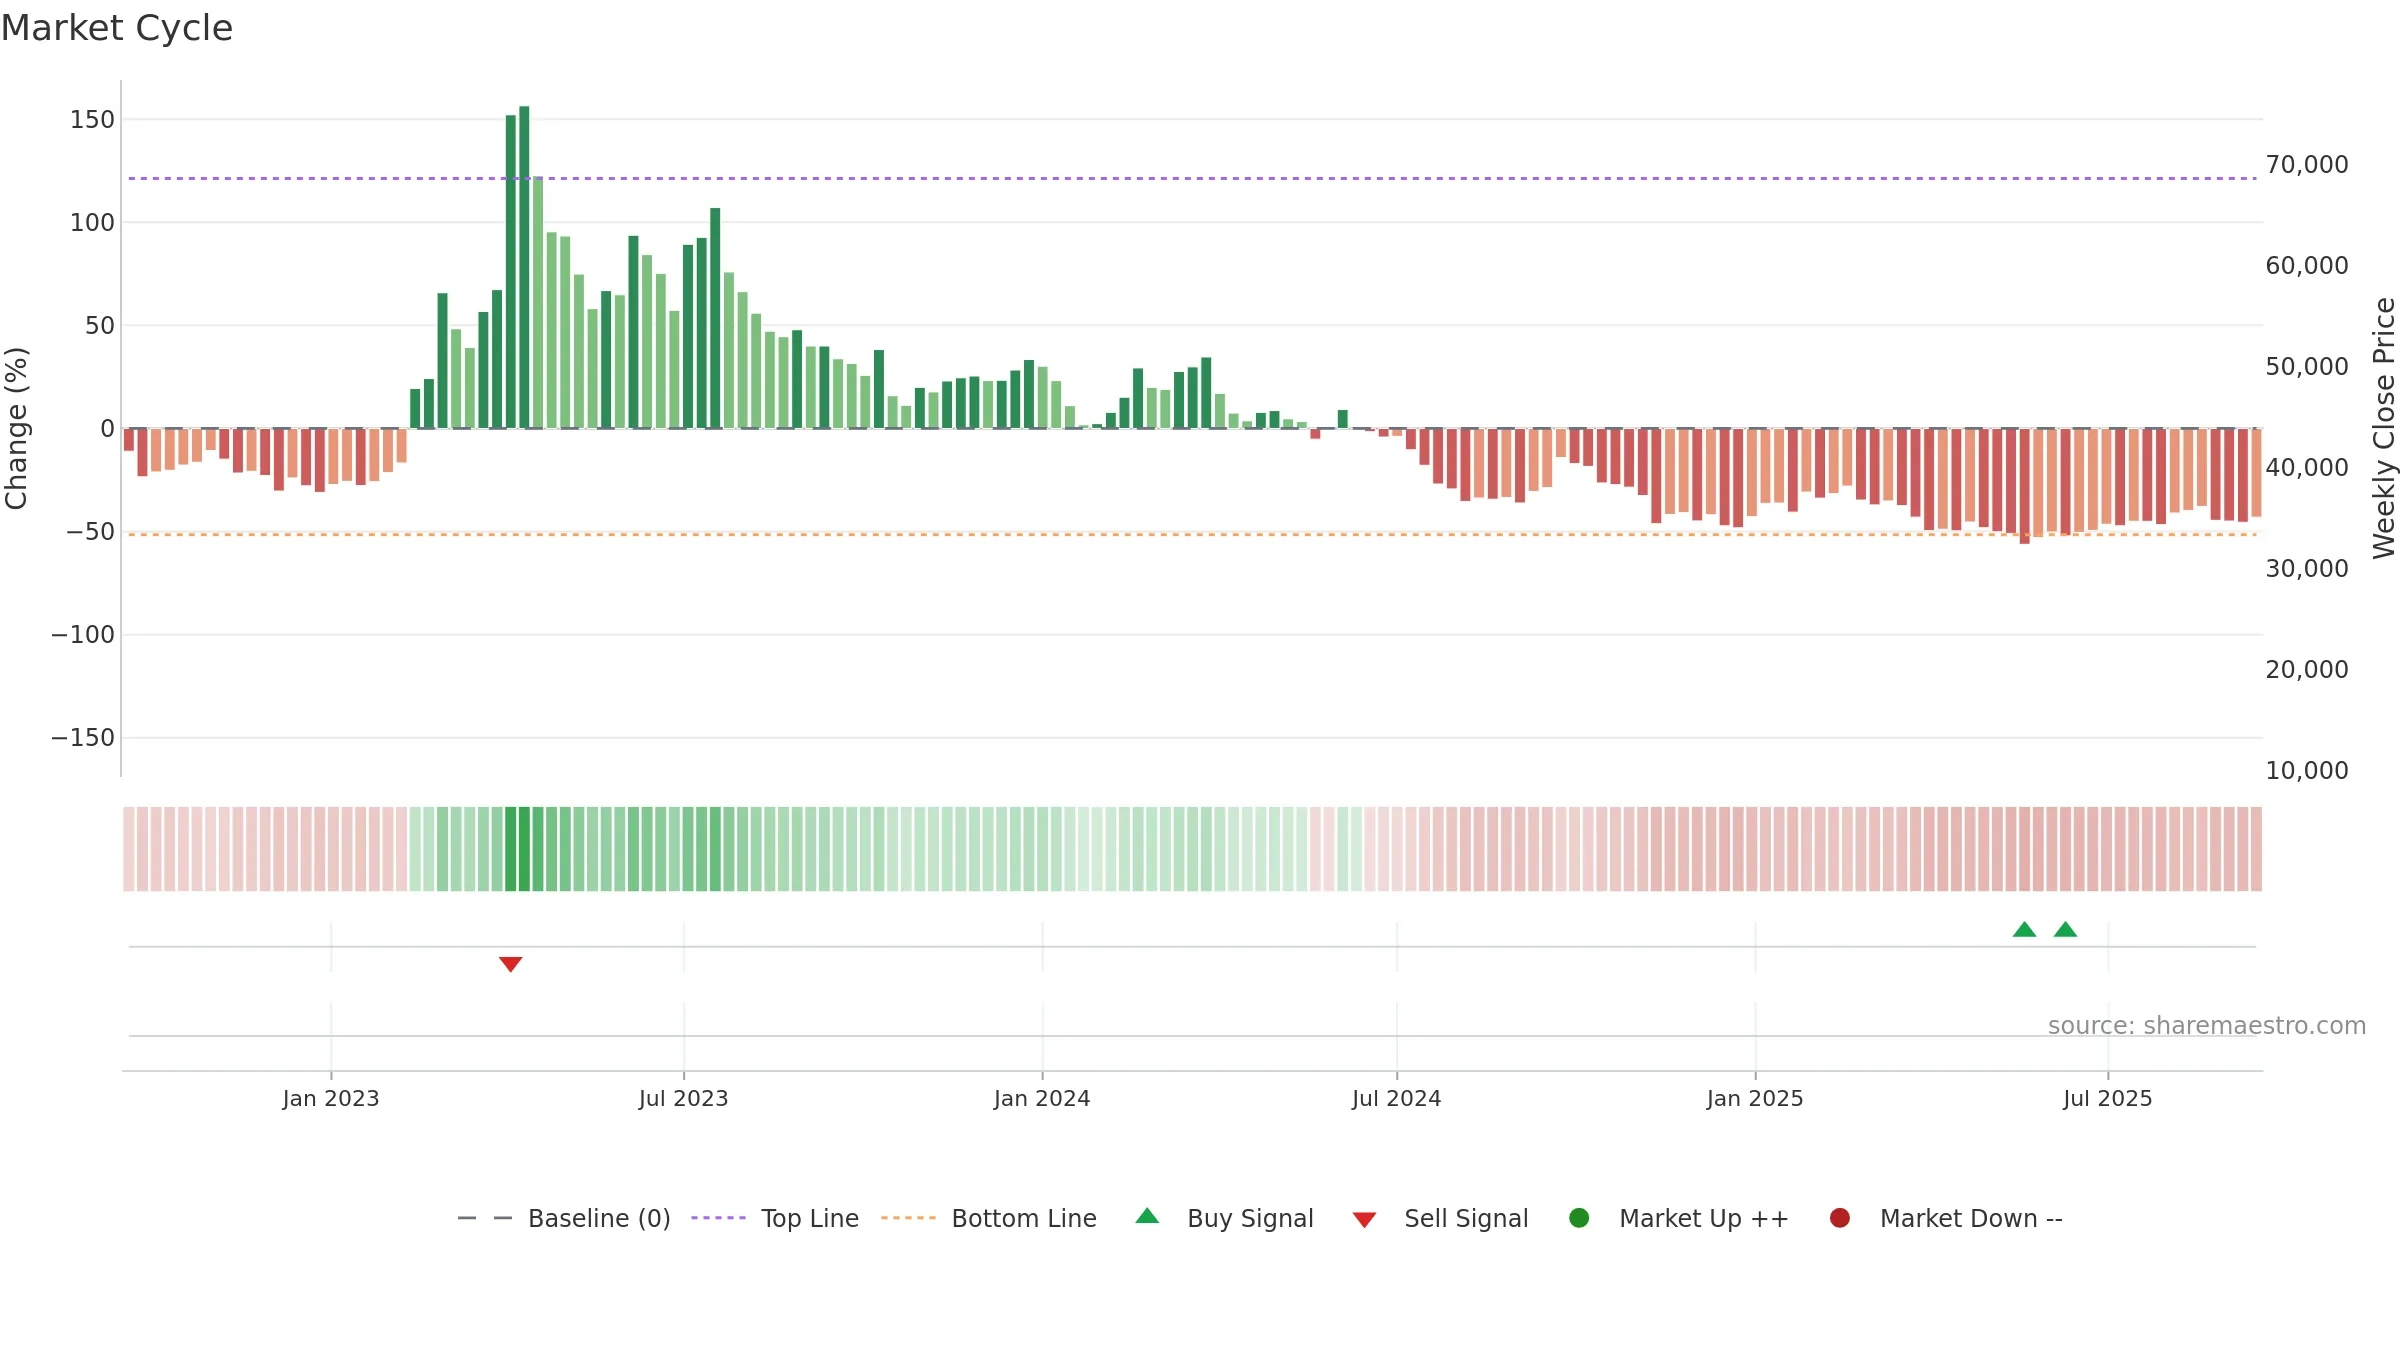Screen dimensions: 2400x1350
Task: Toggle the Baseline (0) legend entry
Action: (564, 1218)
